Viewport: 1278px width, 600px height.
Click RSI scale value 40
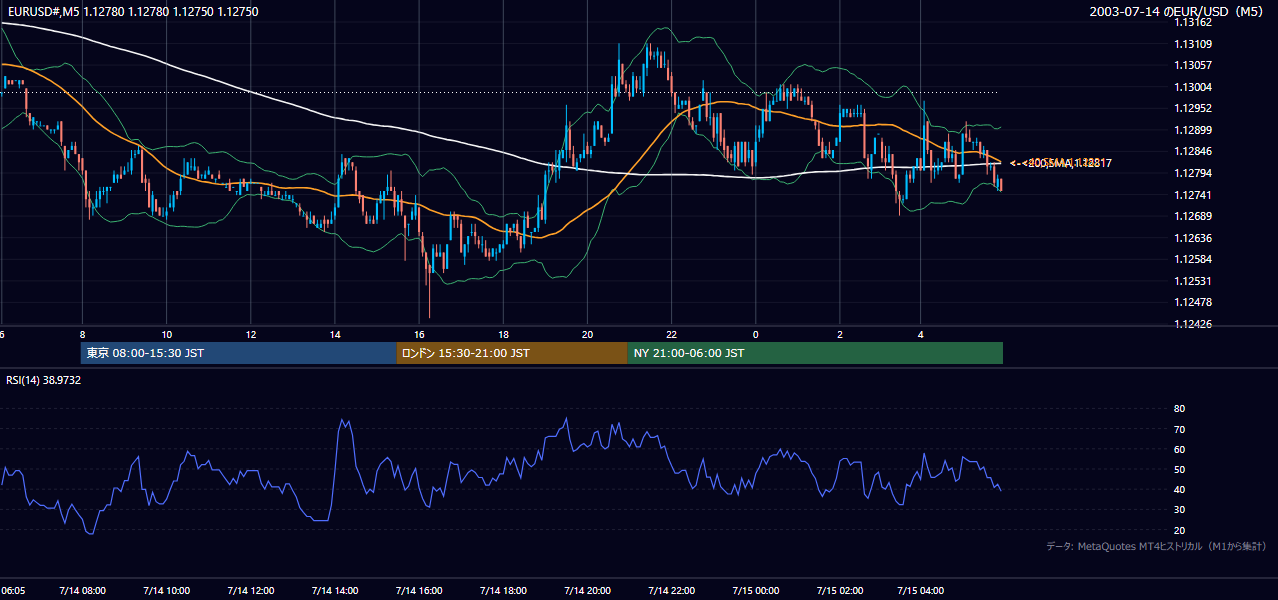1179,489
